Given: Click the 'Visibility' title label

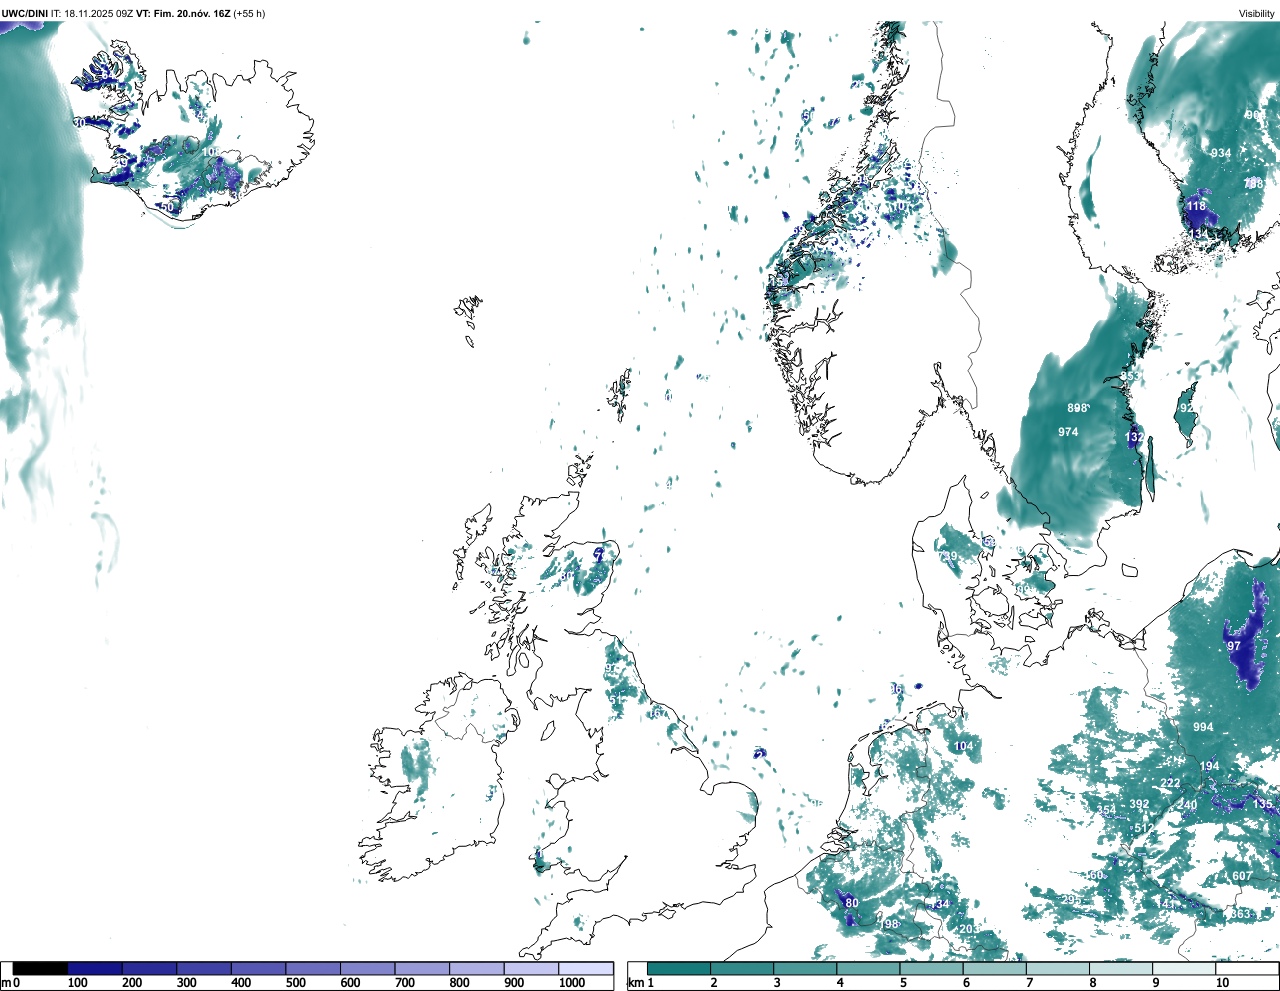Looking at the screenshot, I should point(1256,14).
